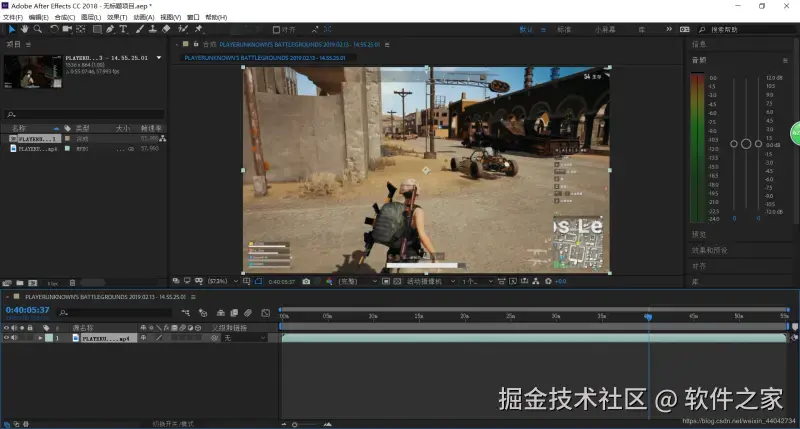Select the Unified Camera tool
Image resolution: width=800 pixels, height=429 pixels.
67,29
